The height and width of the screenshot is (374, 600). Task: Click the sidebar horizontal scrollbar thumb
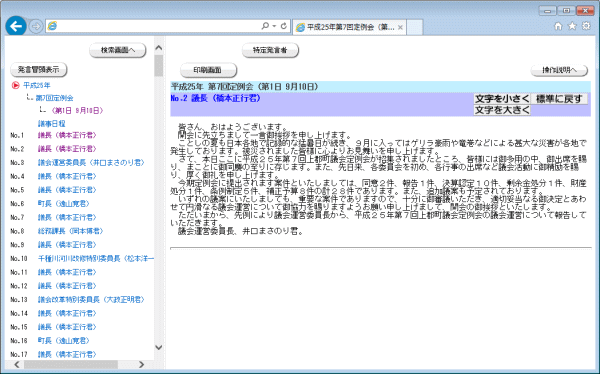point(71,364)
